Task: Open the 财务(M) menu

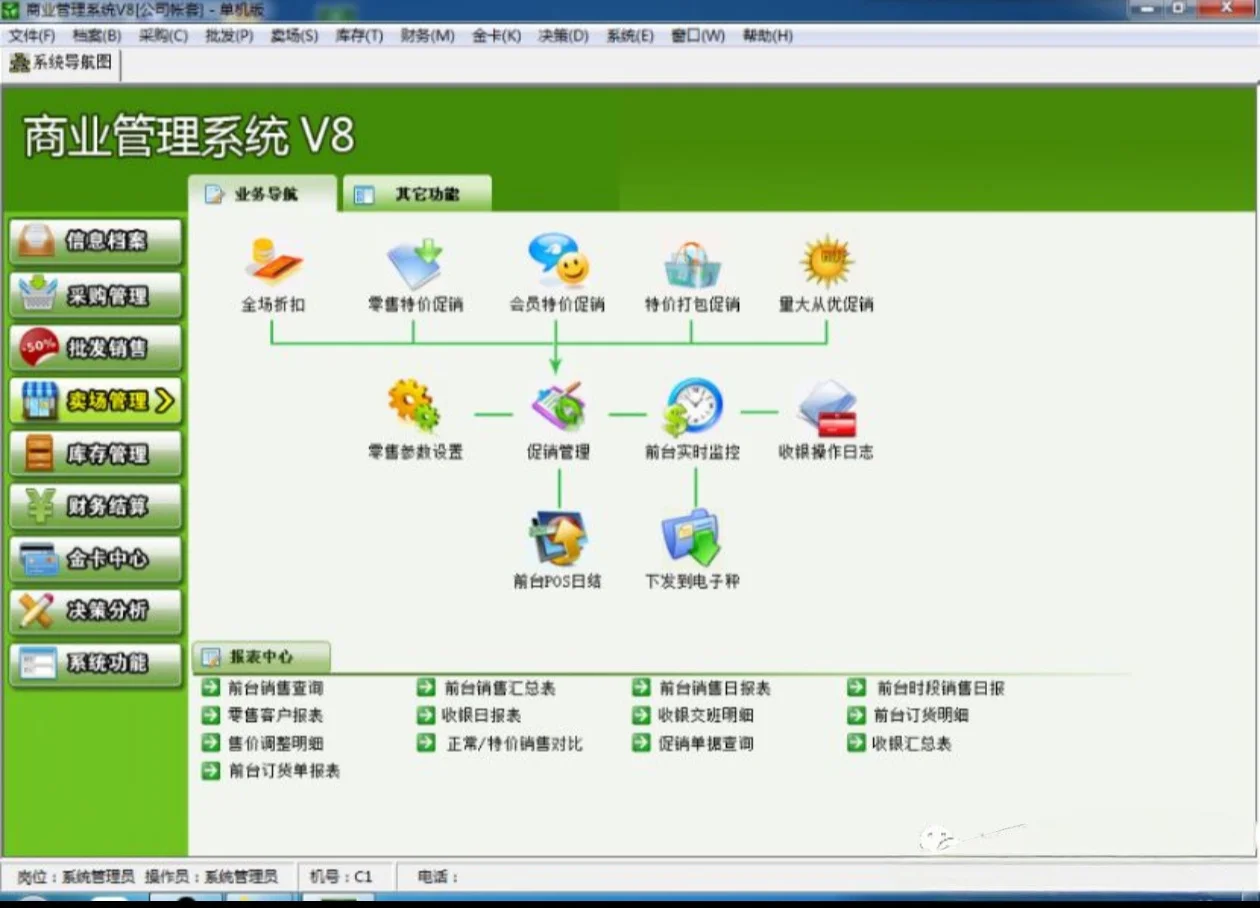Action: (x=428, y=36)
